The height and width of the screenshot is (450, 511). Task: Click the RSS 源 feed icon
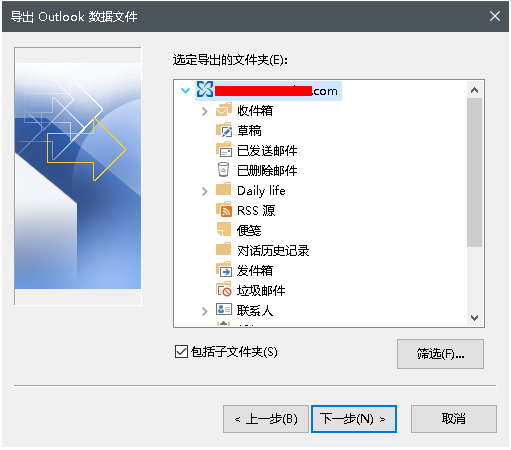[x=224, y=210]
